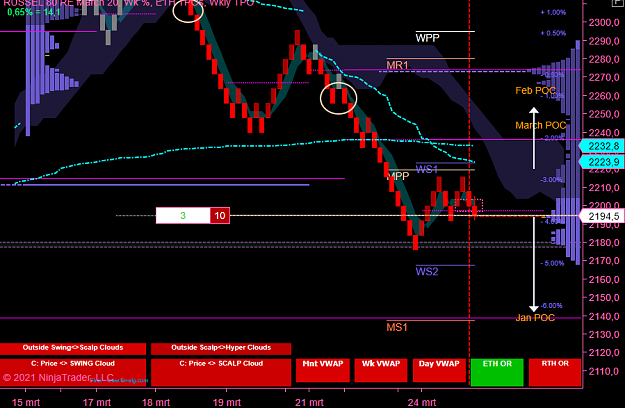Select the WS2 pivot label
The image size is (625, 408).
pyautogui.click(x=427, y=272)
